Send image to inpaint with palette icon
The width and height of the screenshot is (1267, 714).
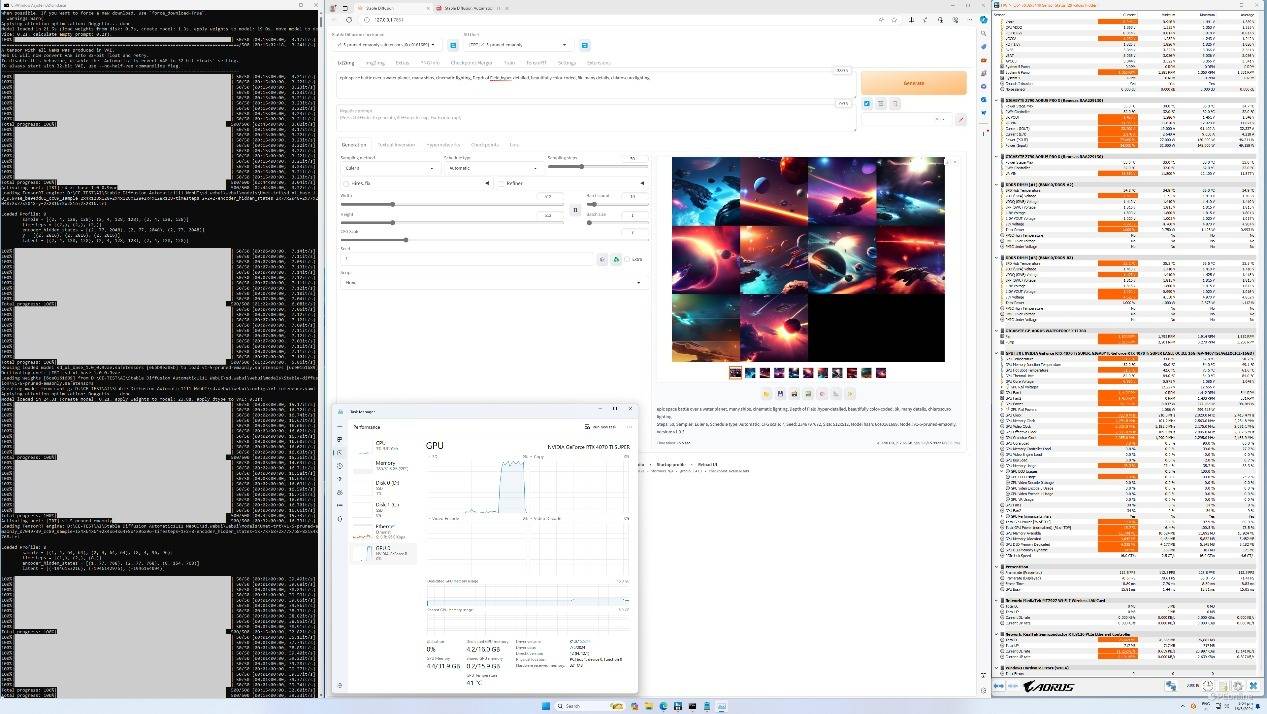click(x=822, y=394)
